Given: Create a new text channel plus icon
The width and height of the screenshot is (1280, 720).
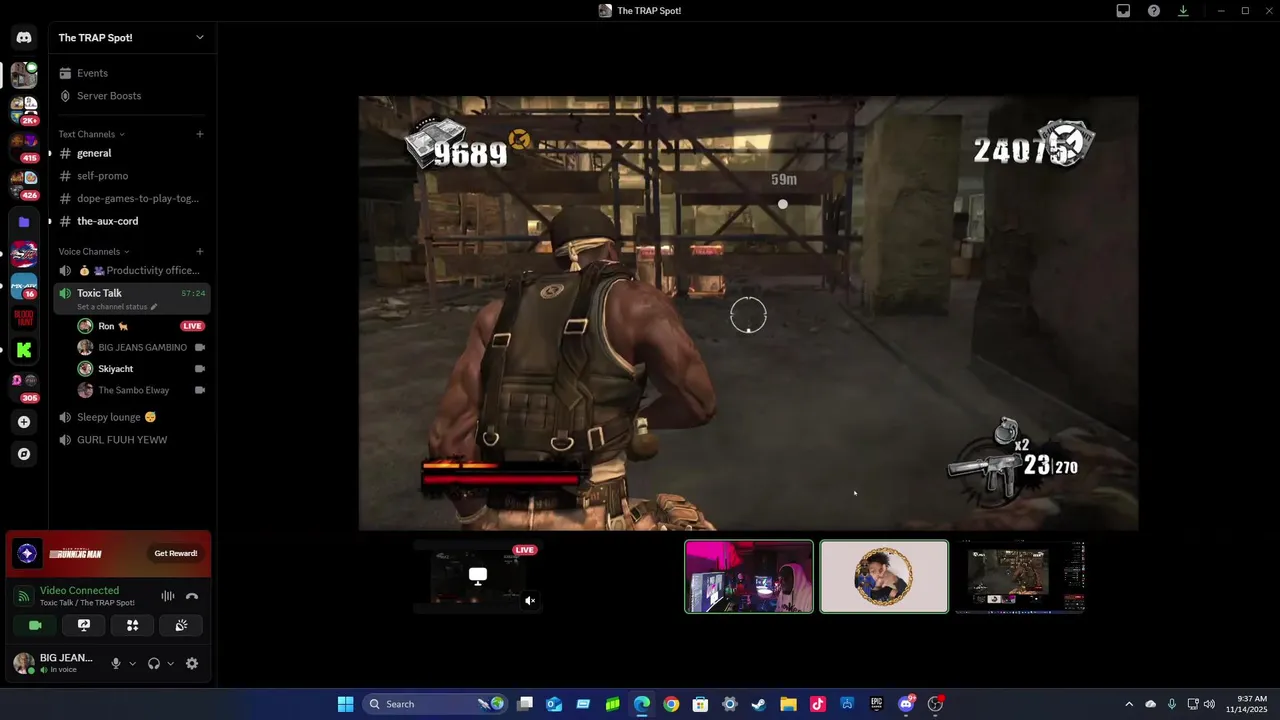Looking at the screenshot, I should click(200, 134).
